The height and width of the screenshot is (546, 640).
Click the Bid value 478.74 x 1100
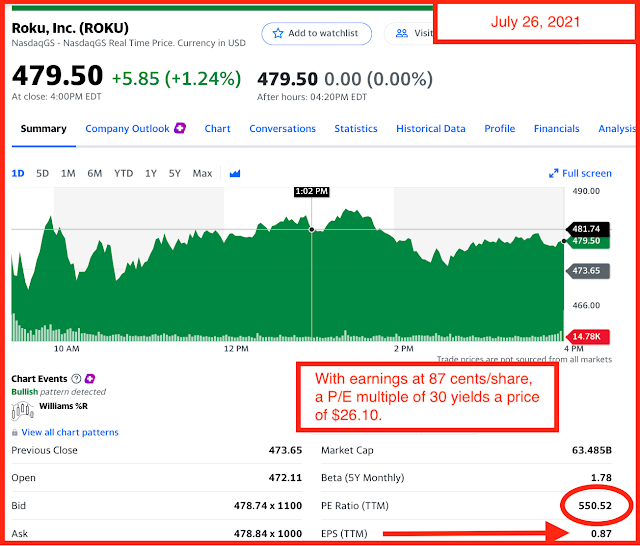click(x=268, y=506)
